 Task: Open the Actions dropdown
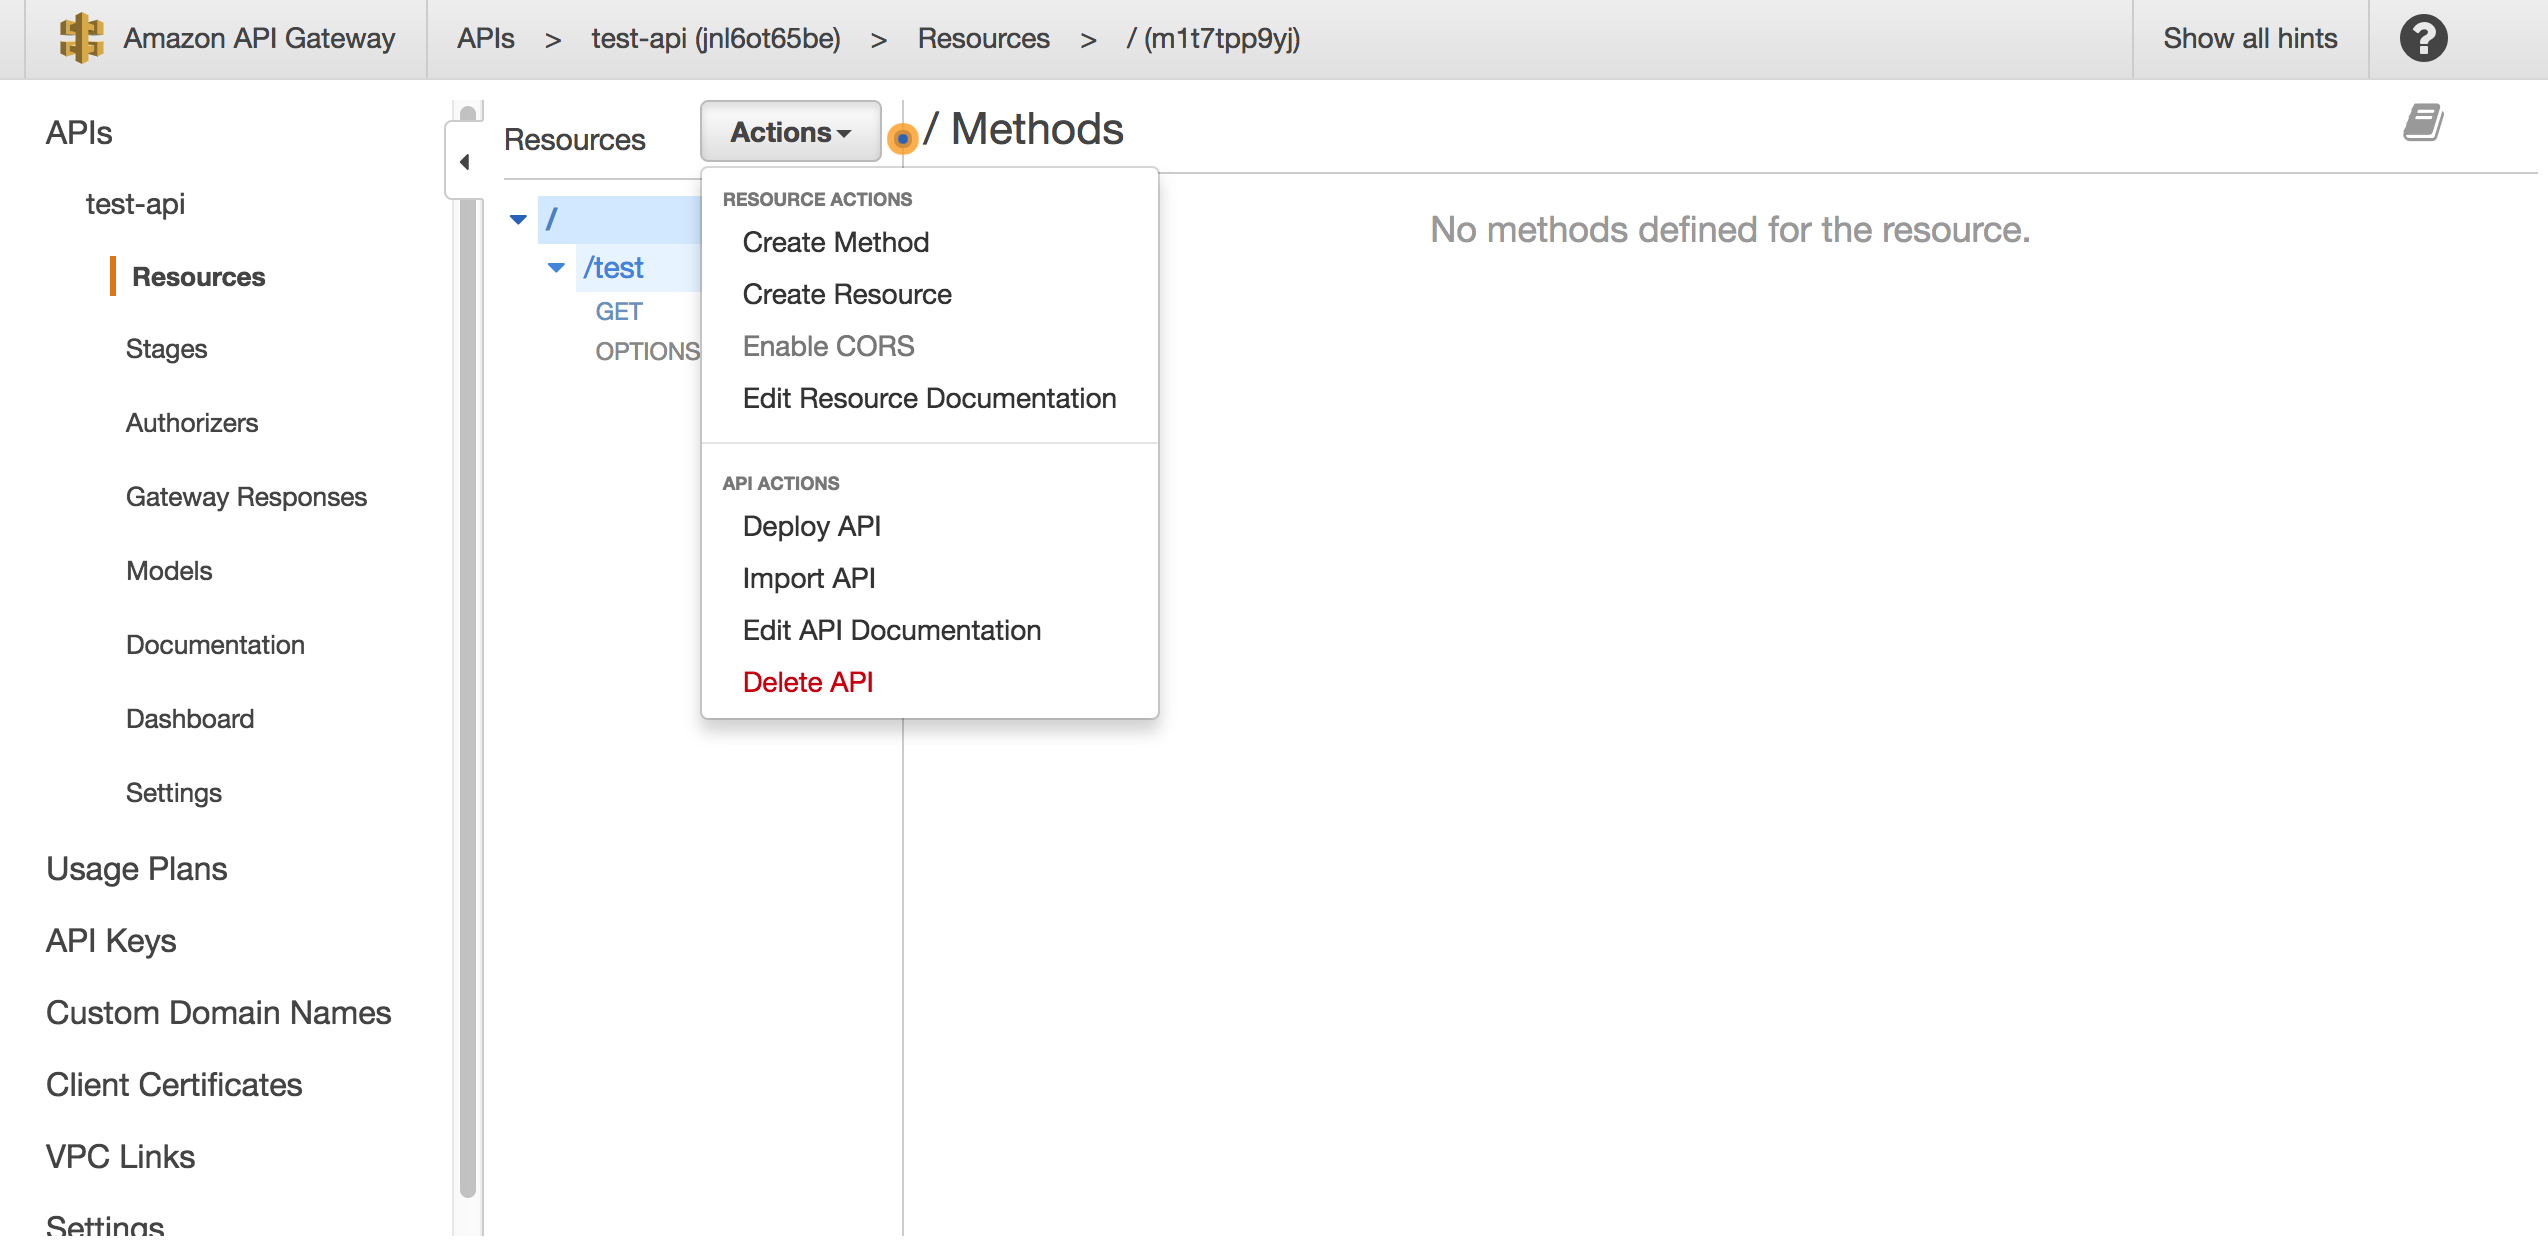point(789,131)
